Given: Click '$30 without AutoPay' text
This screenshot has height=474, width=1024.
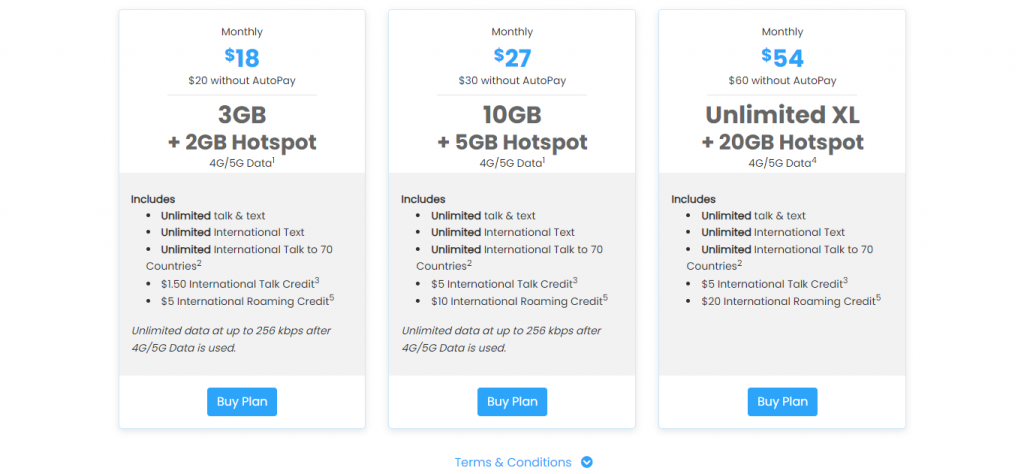Looking at the screenshot, I should point(512,81).
